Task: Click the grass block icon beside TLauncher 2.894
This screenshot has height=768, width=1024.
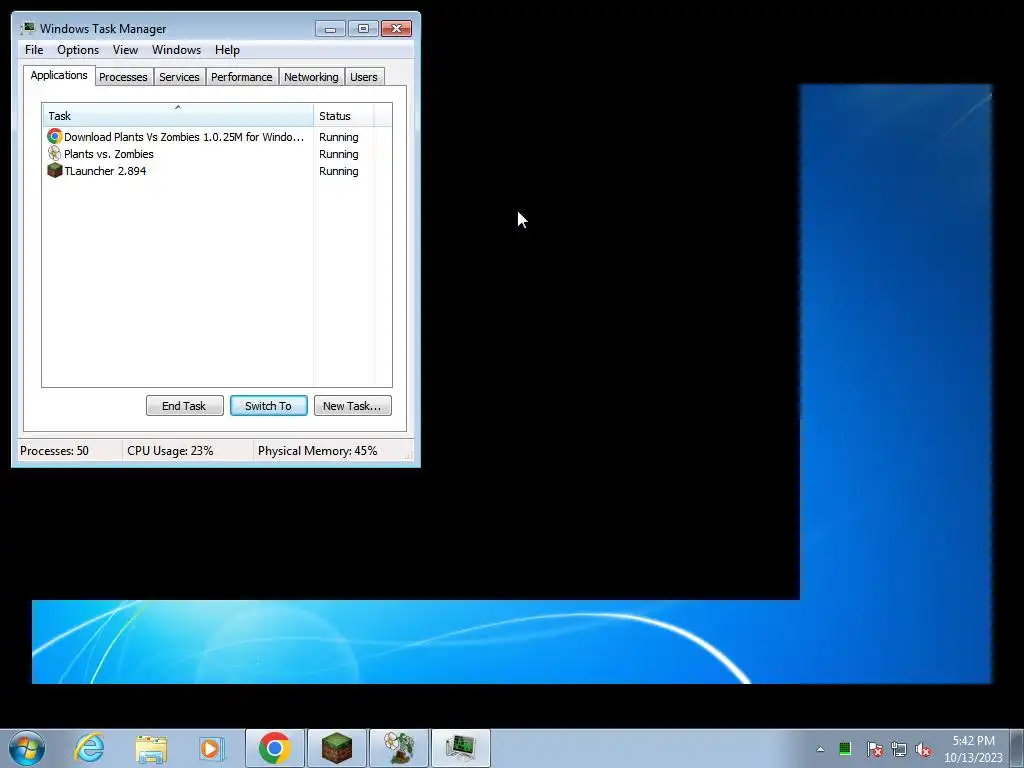Action: [x=54, y=170]
